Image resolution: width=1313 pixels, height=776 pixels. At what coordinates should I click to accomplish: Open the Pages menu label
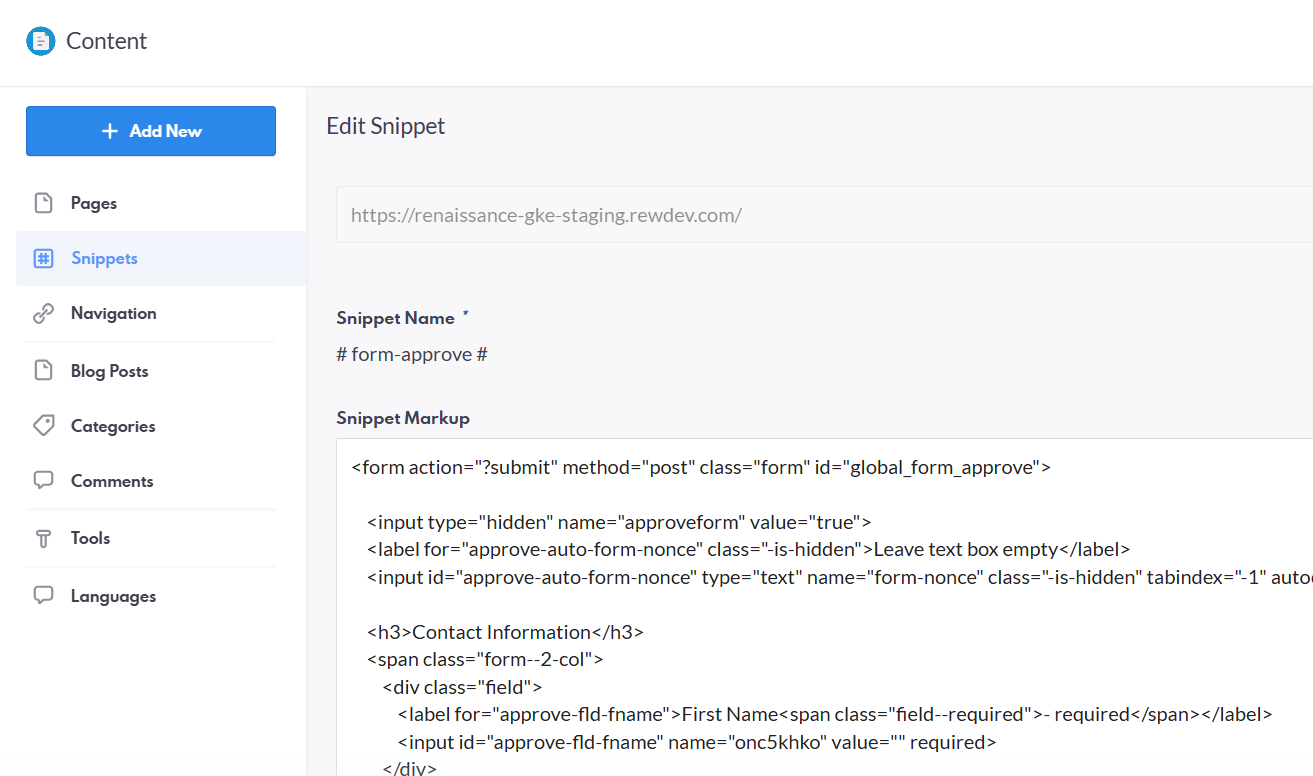click(x=94, y=203)
